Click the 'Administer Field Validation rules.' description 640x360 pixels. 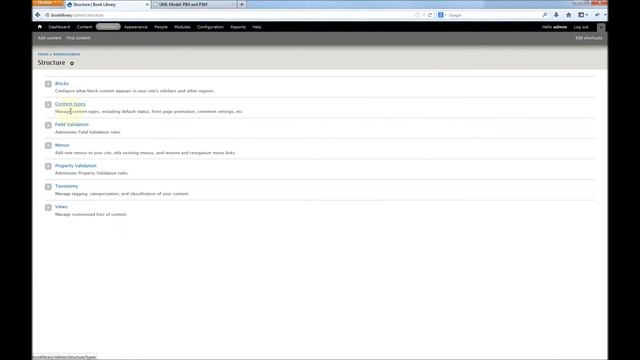point(88,132)
